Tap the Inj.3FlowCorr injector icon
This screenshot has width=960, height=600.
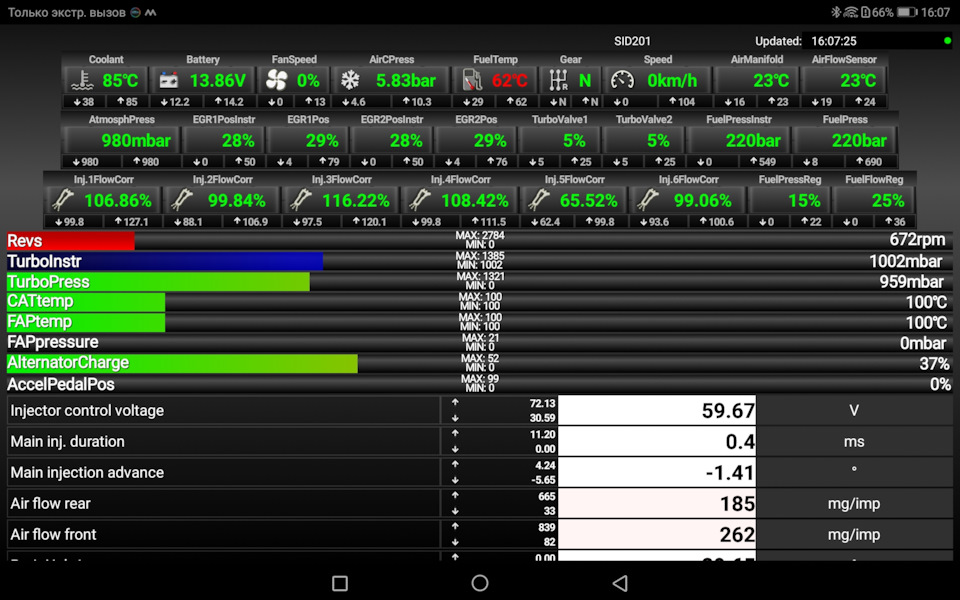pos(301,200)
